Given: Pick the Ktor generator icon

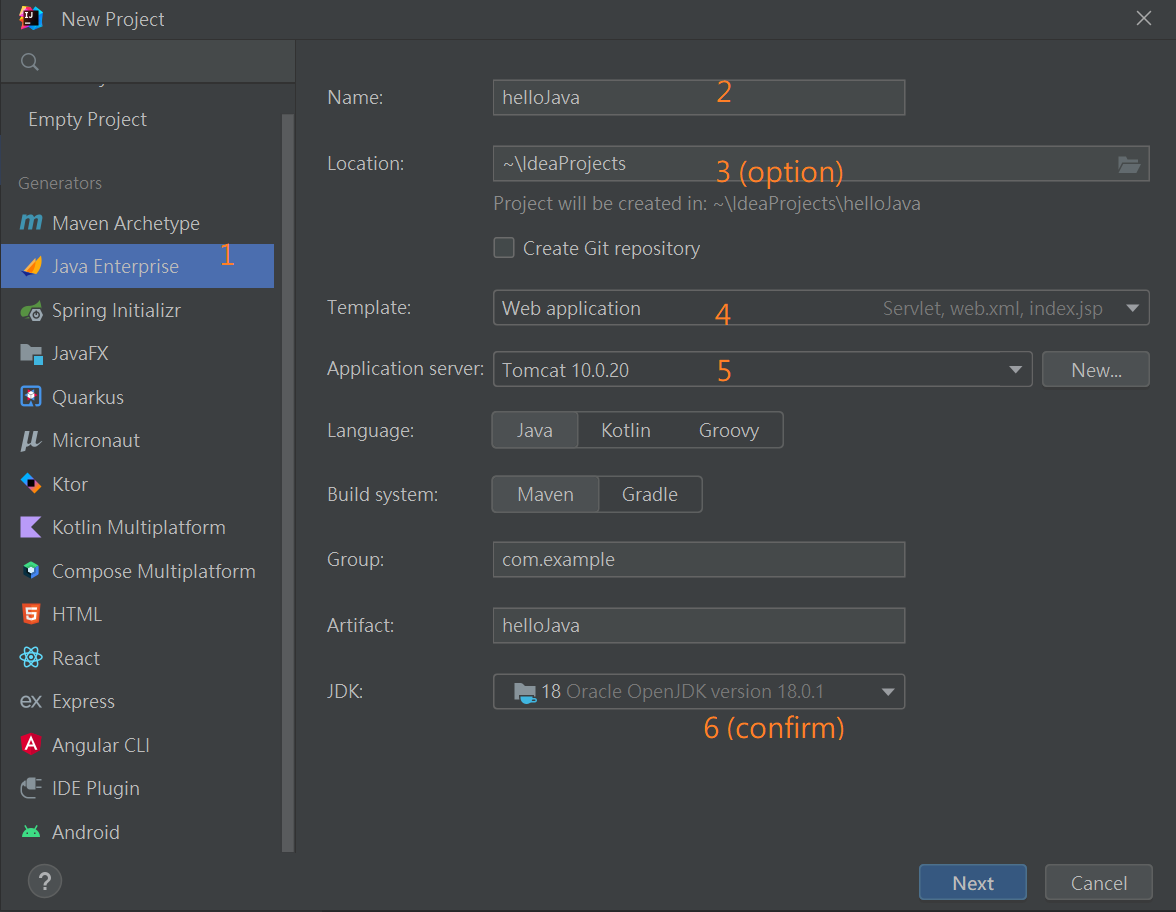Looking at the screenshot, I should click(x=31, y=484).
